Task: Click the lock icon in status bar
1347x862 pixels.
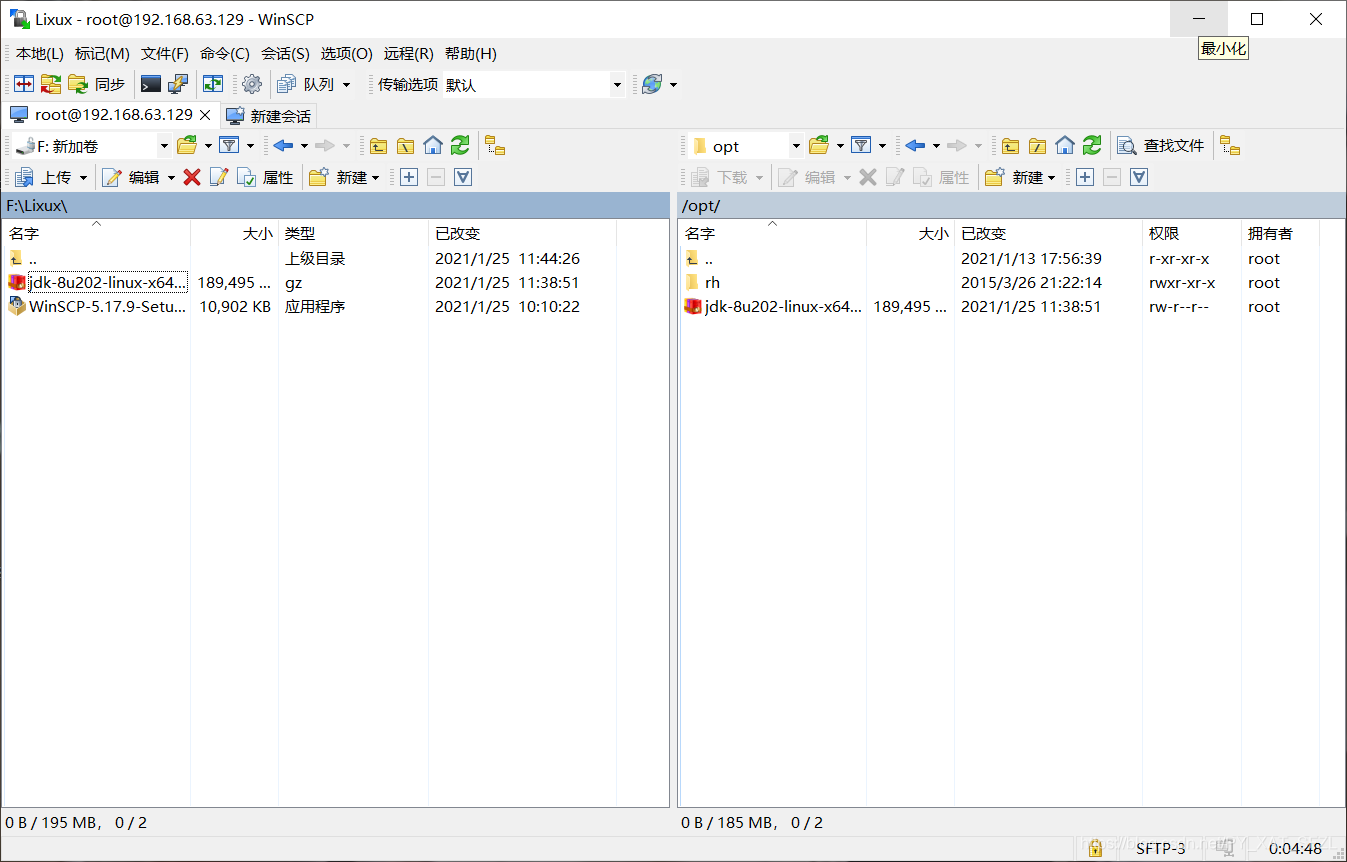Action: pyautogui.click(x=1096, y=848)
